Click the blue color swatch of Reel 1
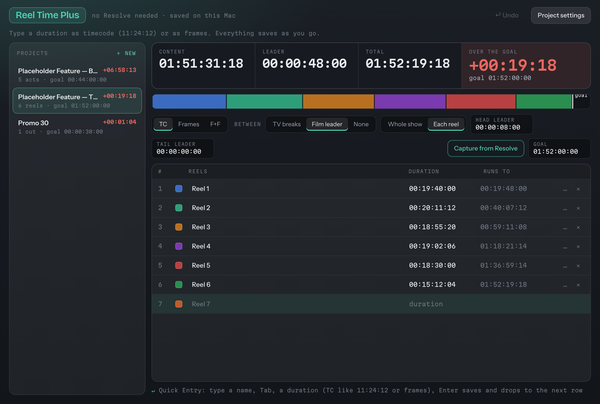 (x=179, y=189)
